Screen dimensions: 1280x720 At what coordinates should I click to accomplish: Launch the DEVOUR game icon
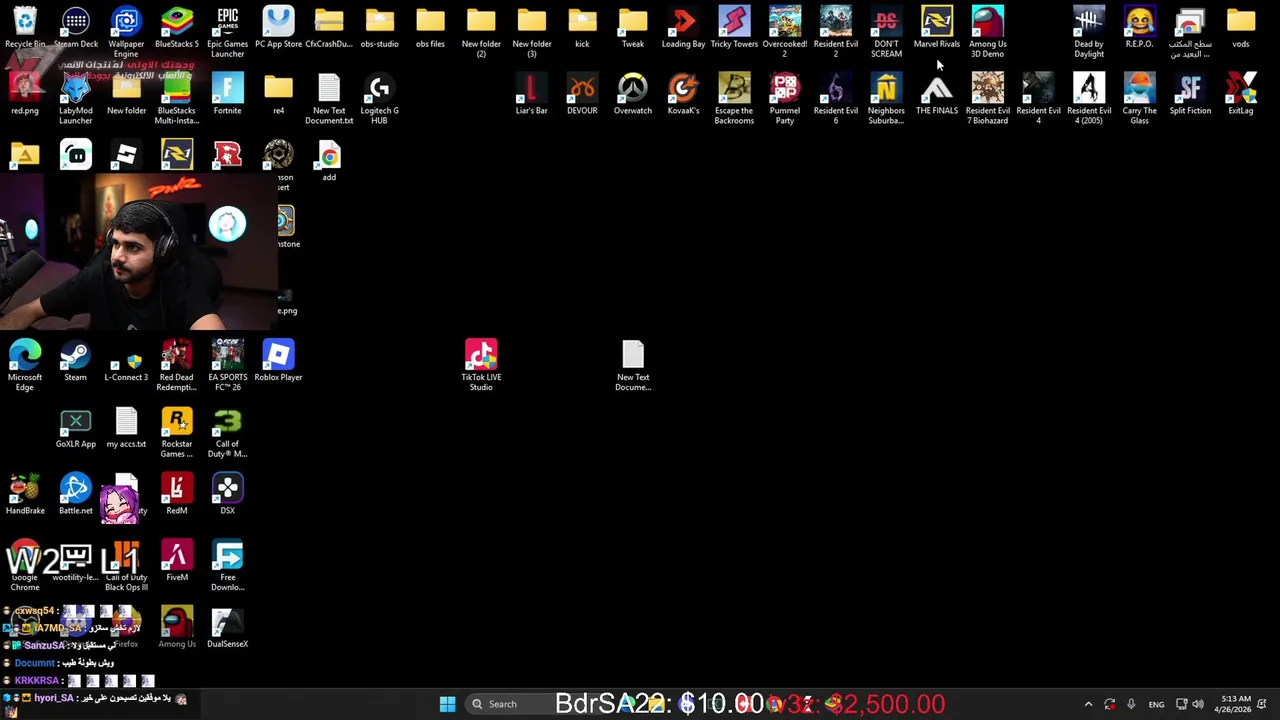click(582, 94)
